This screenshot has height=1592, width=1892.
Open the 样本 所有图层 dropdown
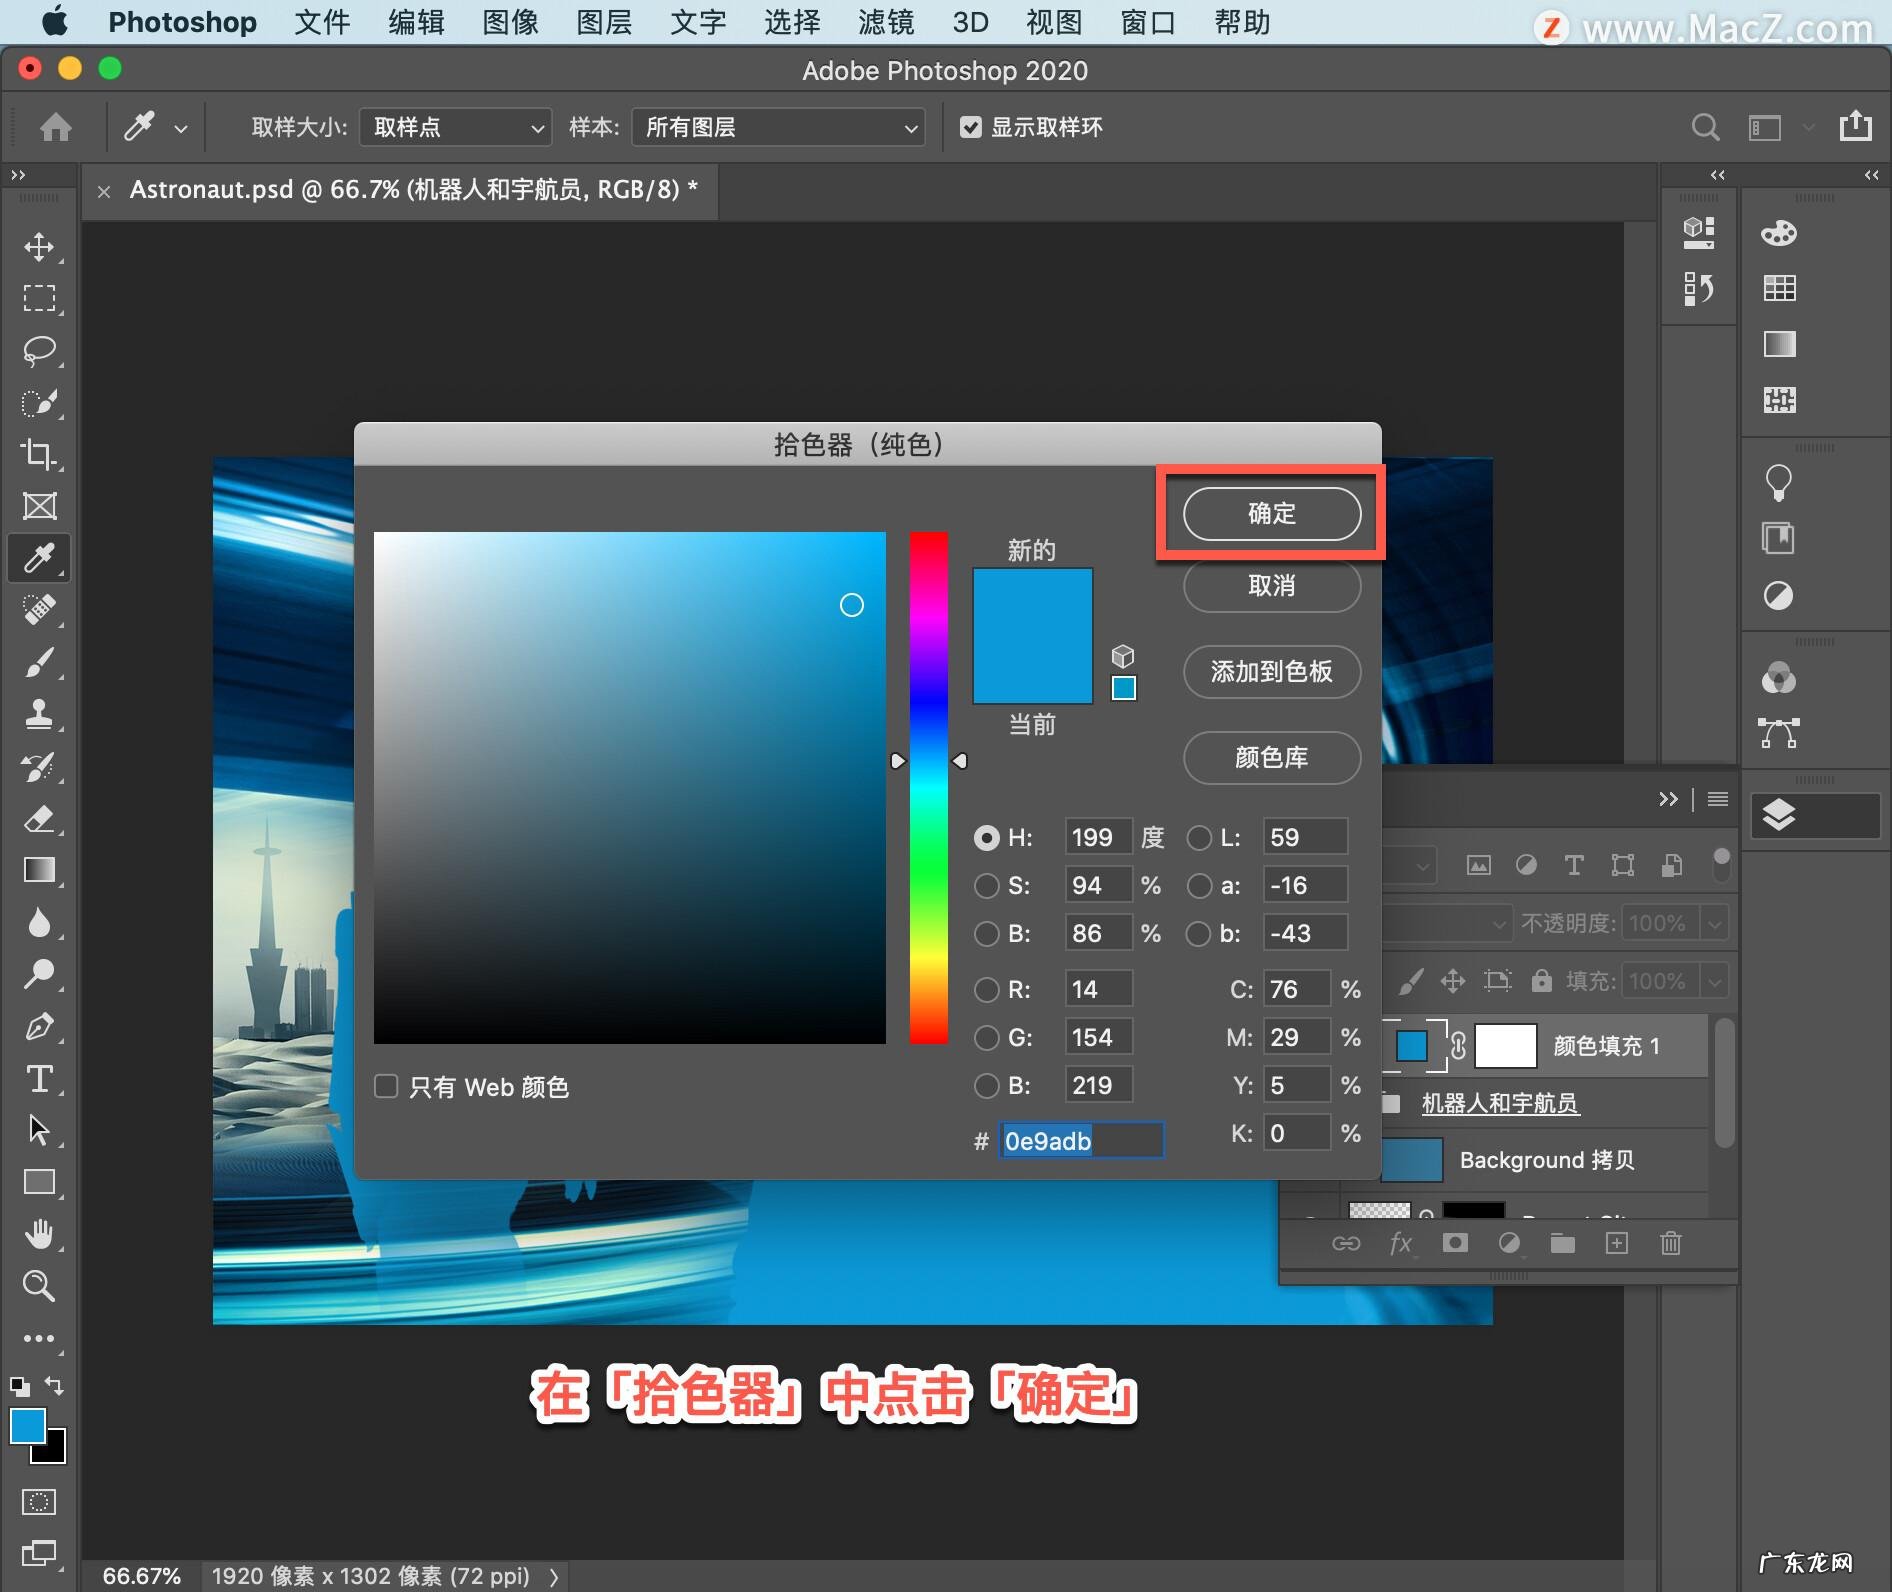778,127
